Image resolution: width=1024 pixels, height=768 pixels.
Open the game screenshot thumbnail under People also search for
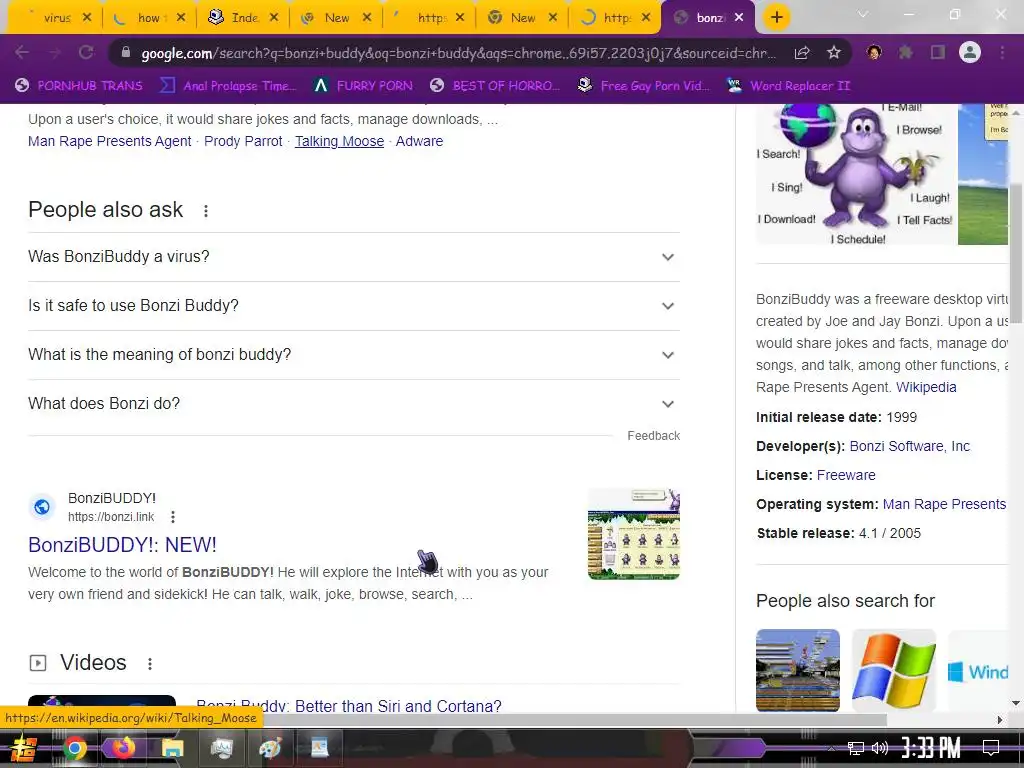pyautogui.click(x=798, y=670)
